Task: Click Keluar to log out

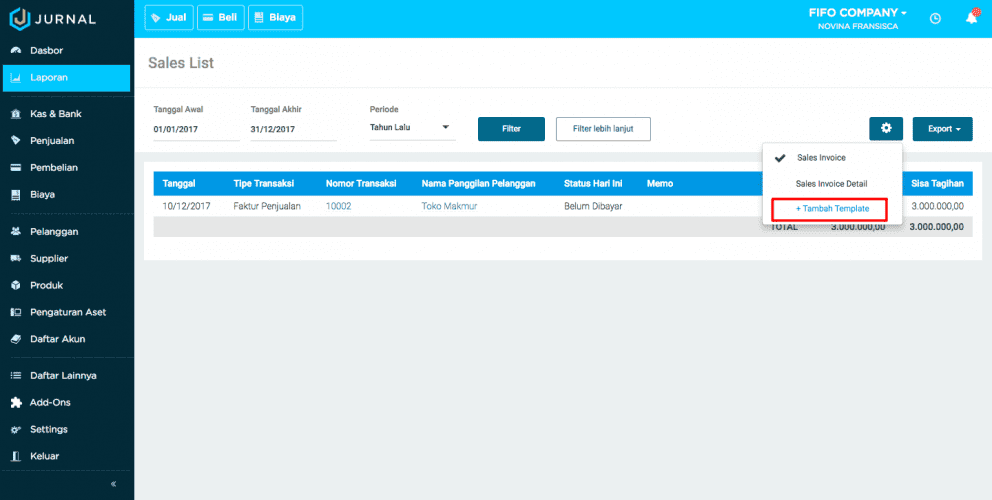Action: pyautogui.click(x=44, y=456)
